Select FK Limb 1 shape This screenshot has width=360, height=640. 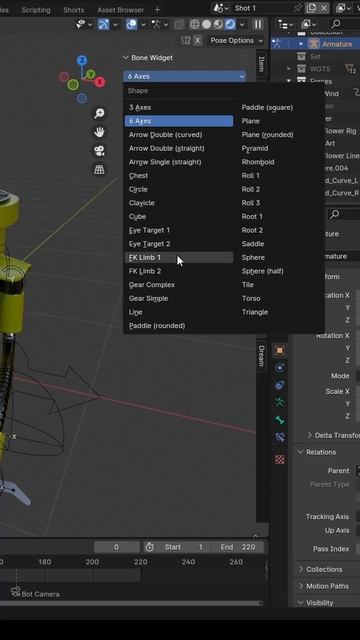click(179, 258)
